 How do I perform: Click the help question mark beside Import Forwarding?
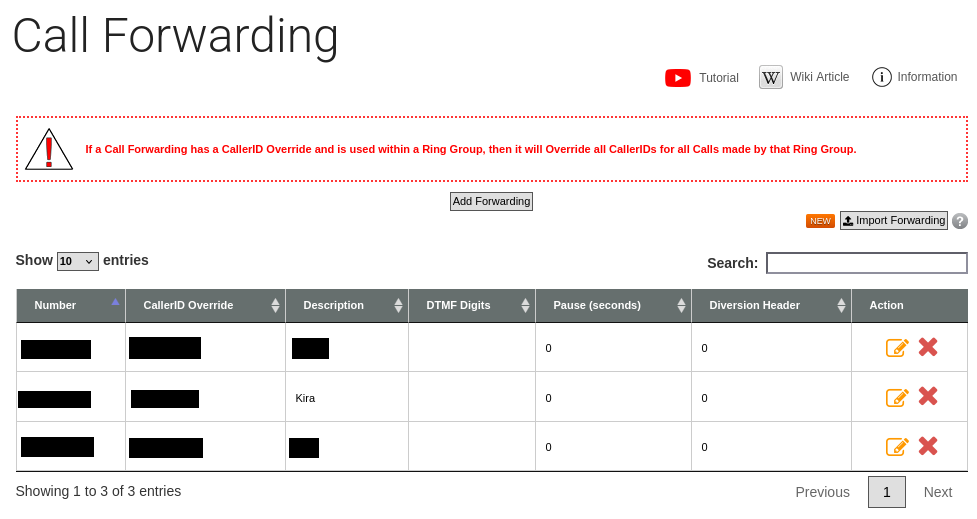(960, 221)
